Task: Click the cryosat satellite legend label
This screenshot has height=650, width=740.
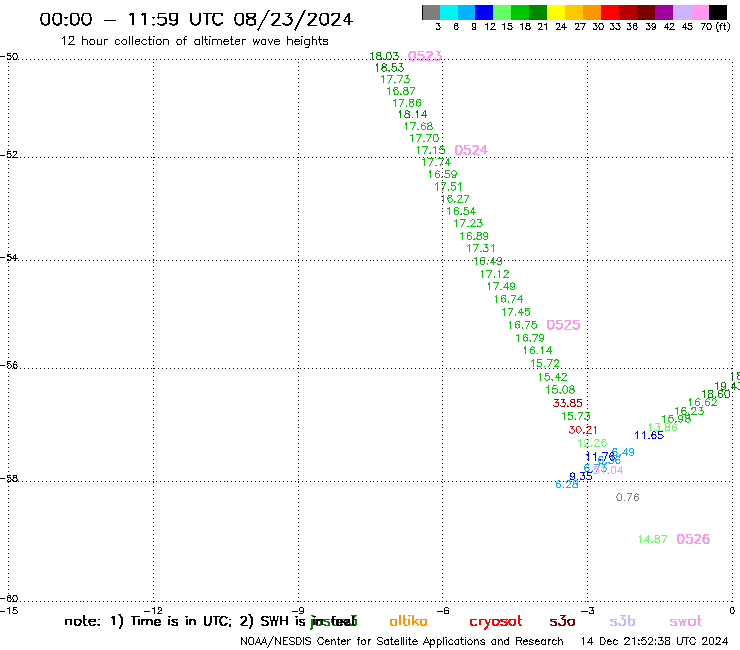Action: (x=496, y=622)
